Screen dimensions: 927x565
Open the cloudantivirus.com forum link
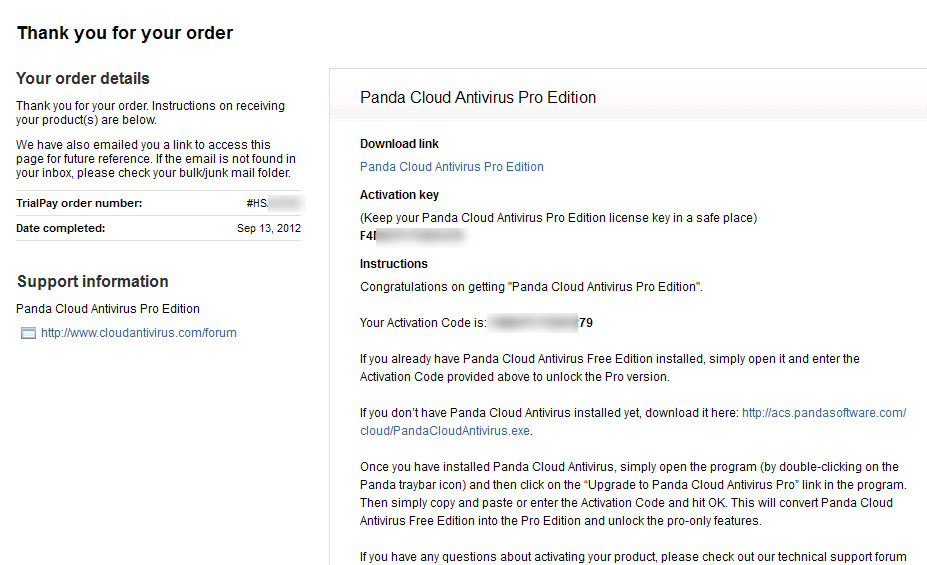click(139, 333)
